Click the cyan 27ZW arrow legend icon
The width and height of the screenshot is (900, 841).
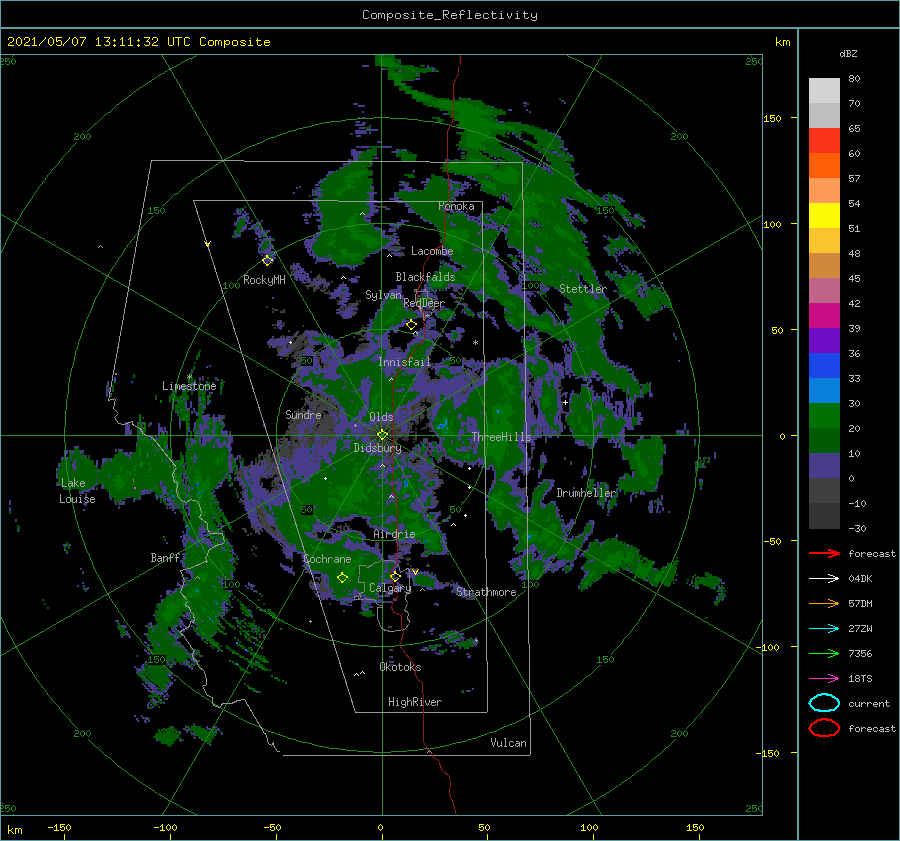pos(824,629)
